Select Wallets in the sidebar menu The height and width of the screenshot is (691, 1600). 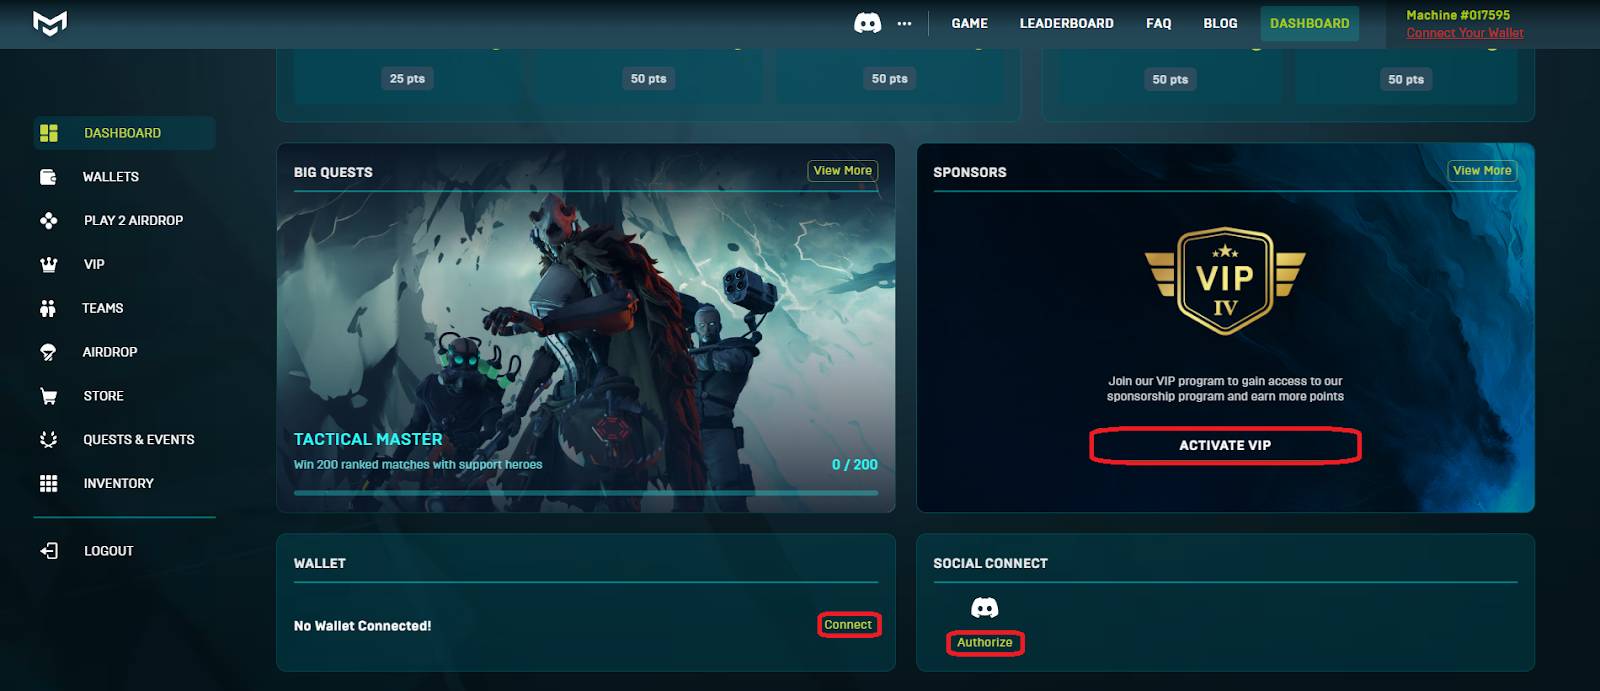[x=111, y=177]
